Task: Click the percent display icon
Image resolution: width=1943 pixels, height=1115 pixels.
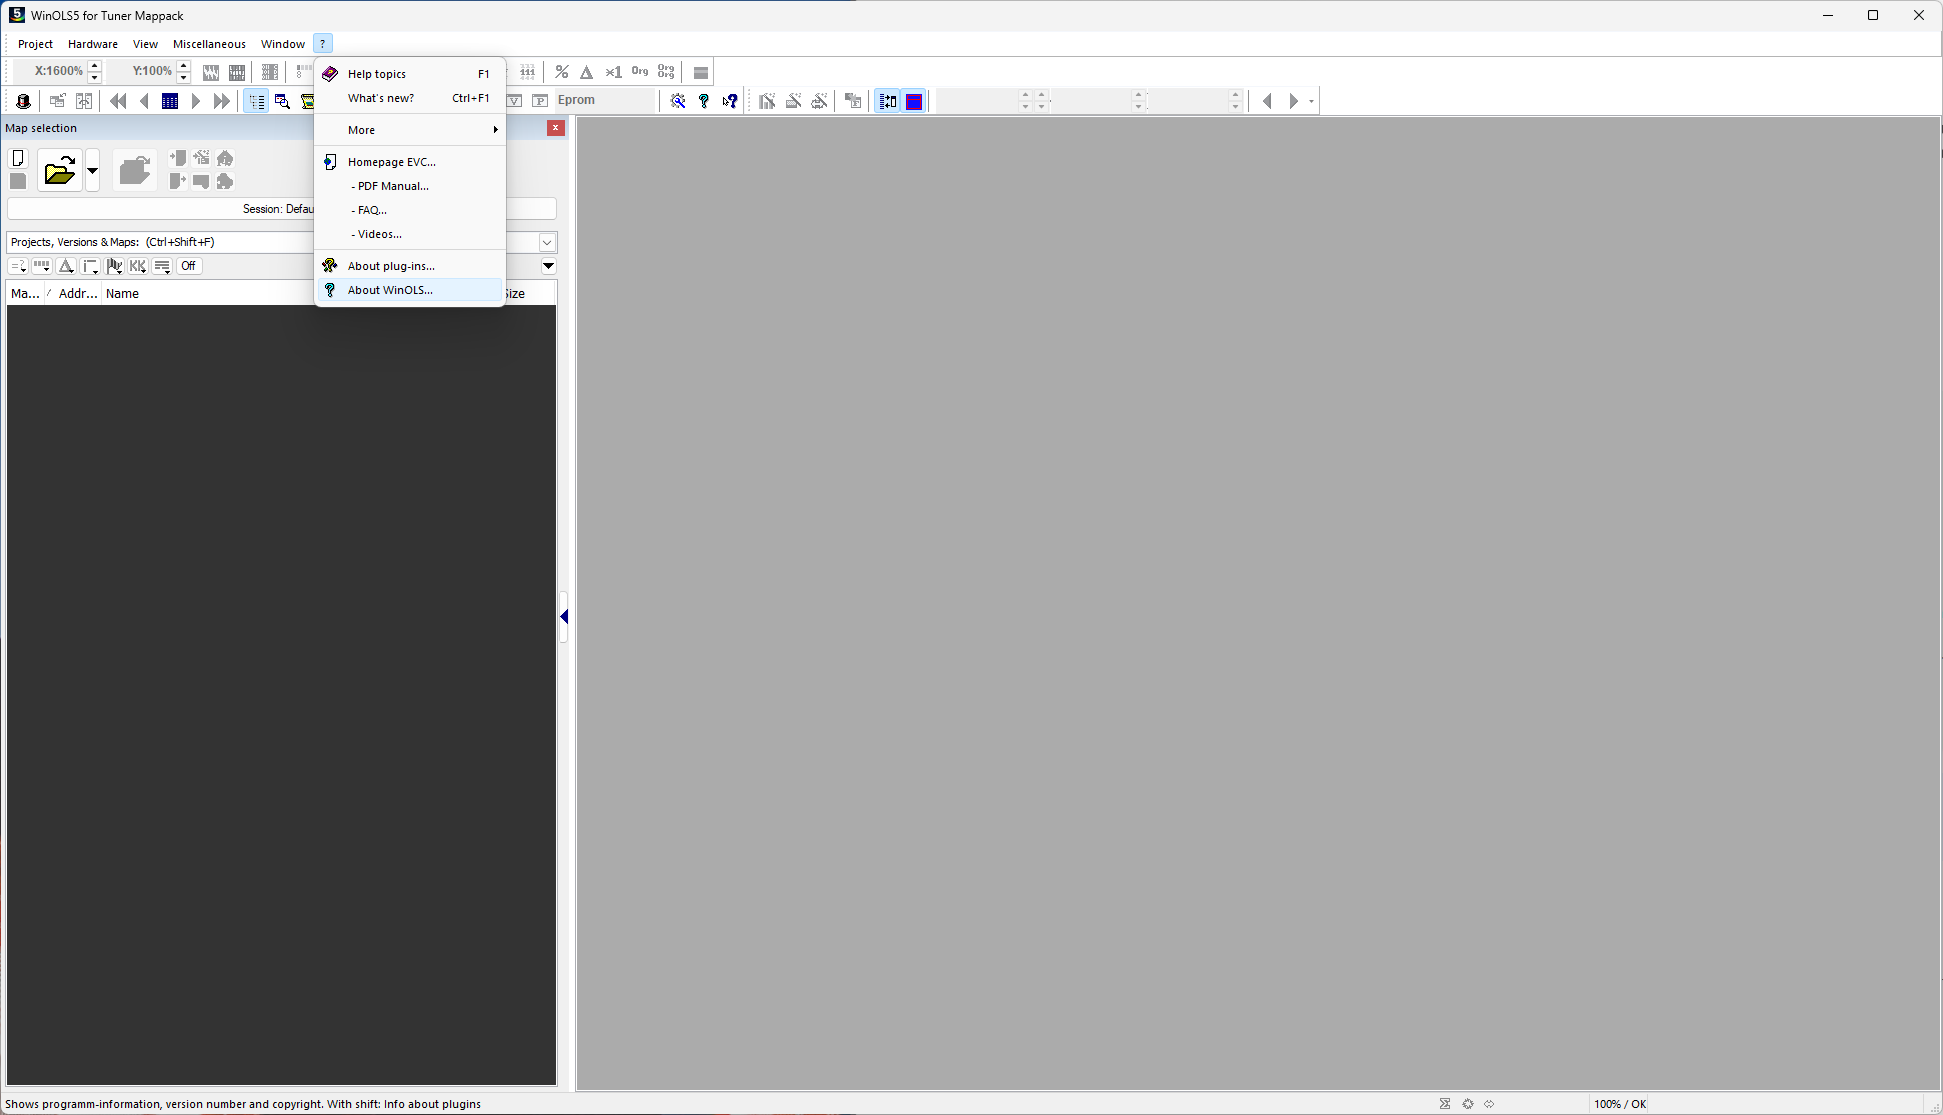Action: (x=562, y=72)
